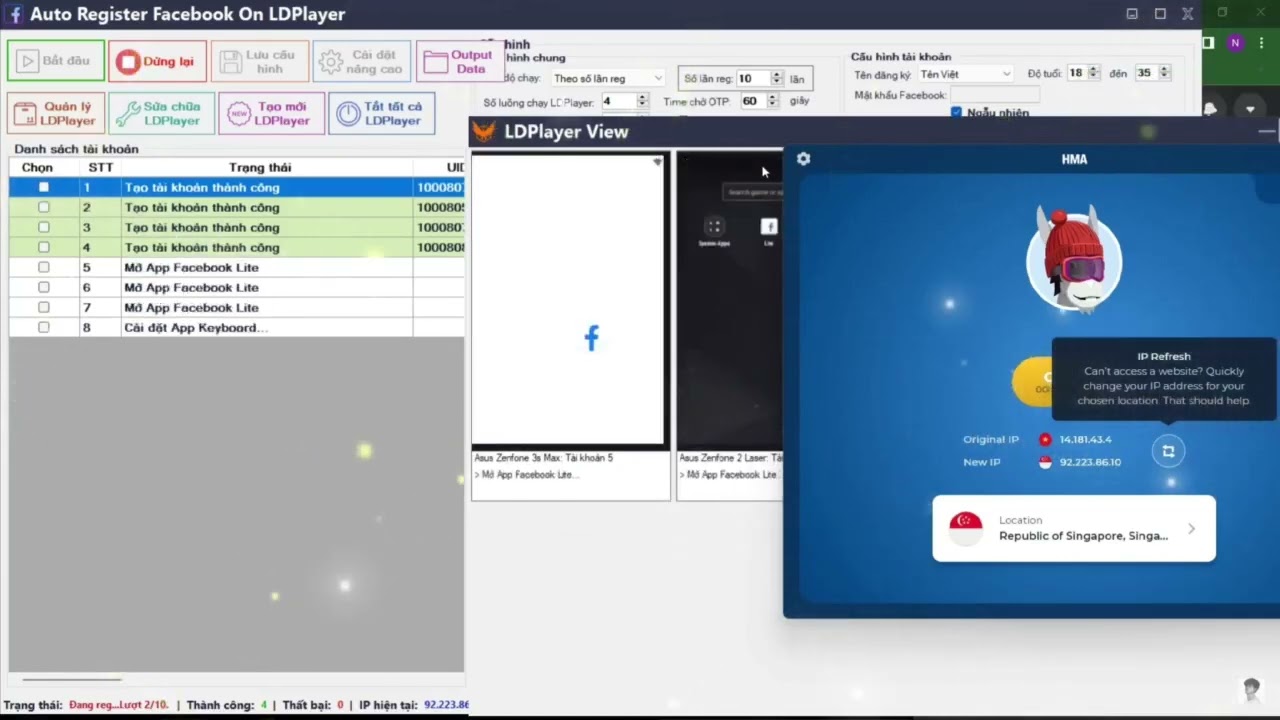Adjust Time chờ OTP stepper arrows
Viewport: 1280px width, 720px height.
772,101
